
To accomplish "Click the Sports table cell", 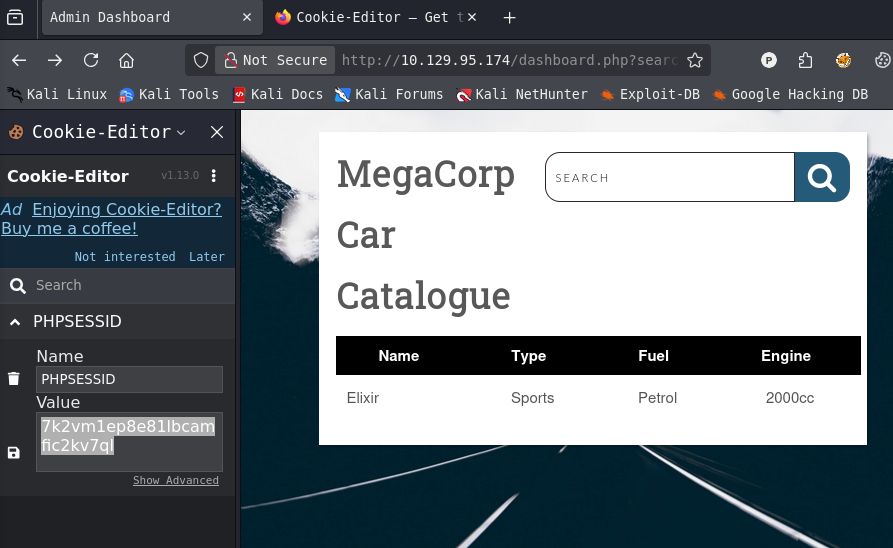I will (532, 398).
